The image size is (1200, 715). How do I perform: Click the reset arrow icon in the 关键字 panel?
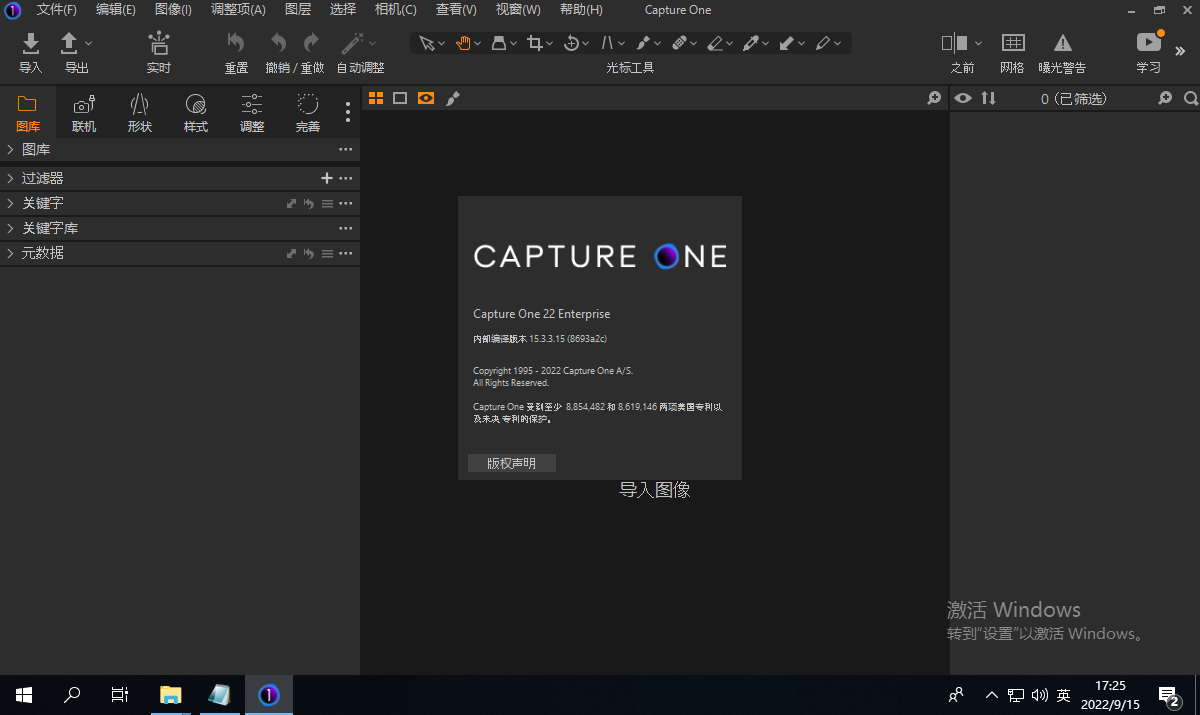coord(309,203)
